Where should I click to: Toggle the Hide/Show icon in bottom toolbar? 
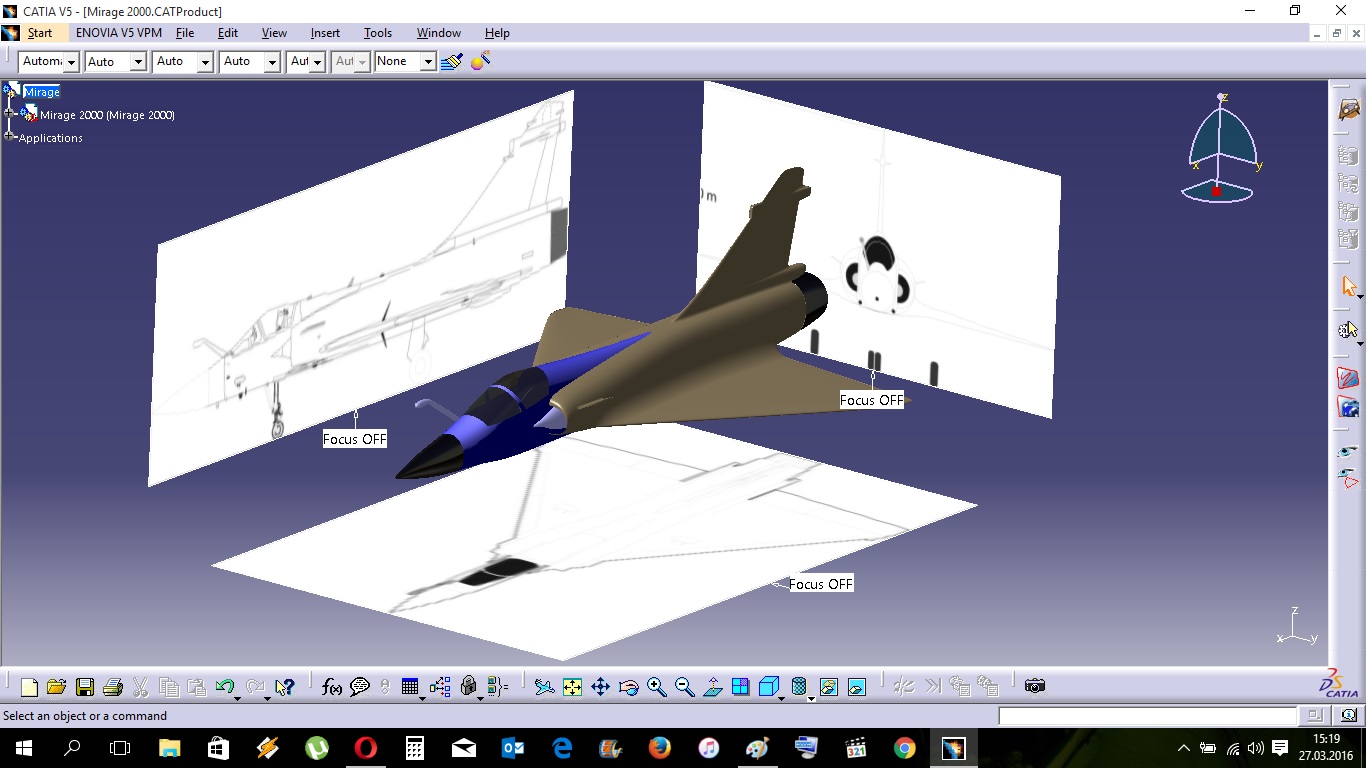point(828,687)
